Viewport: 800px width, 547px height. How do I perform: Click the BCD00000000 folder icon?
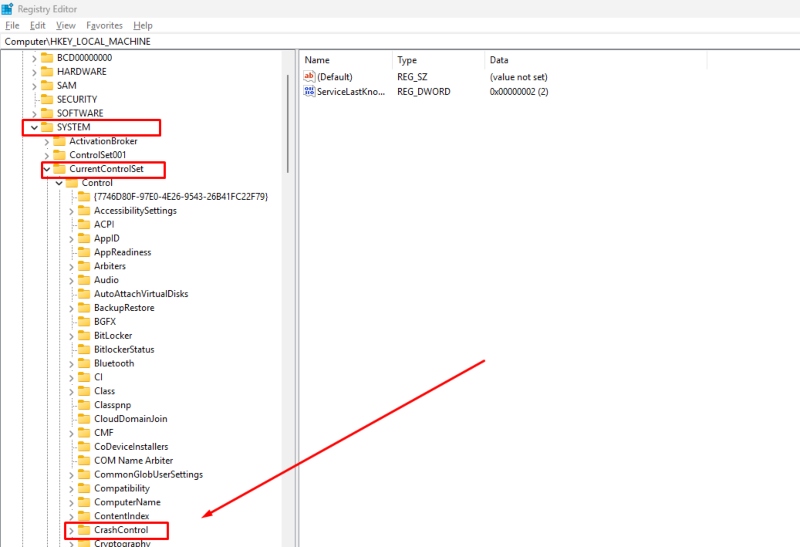coord(47,57)
